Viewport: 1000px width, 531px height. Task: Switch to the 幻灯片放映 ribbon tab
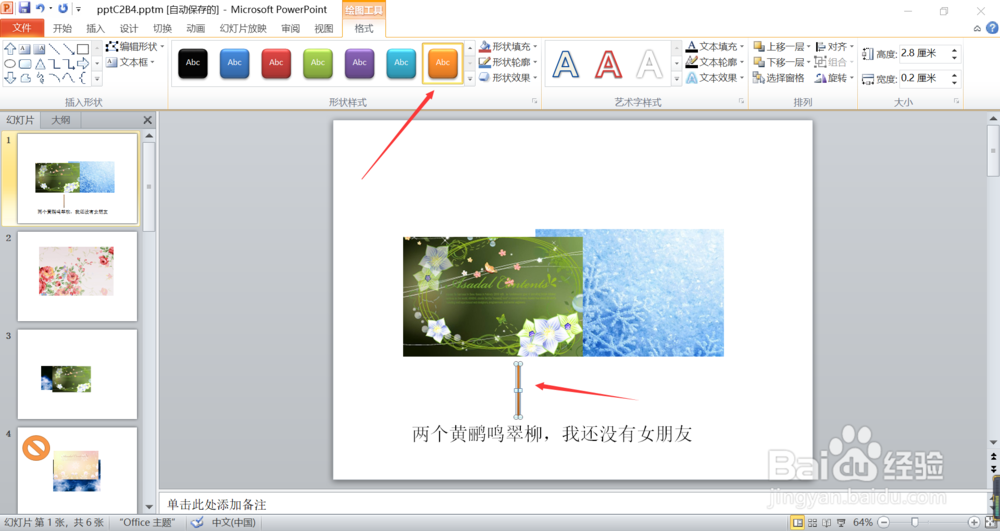[x=243, y=28]
